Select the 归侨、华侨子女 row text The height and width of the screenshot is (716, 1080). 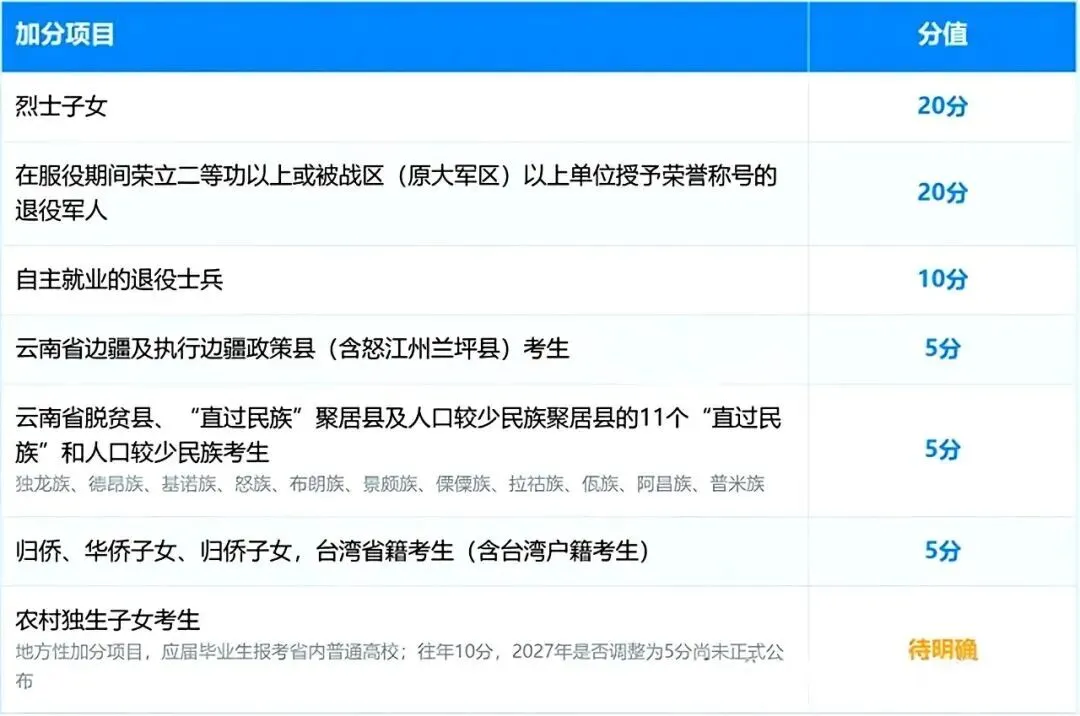click(x=332, y=551)
